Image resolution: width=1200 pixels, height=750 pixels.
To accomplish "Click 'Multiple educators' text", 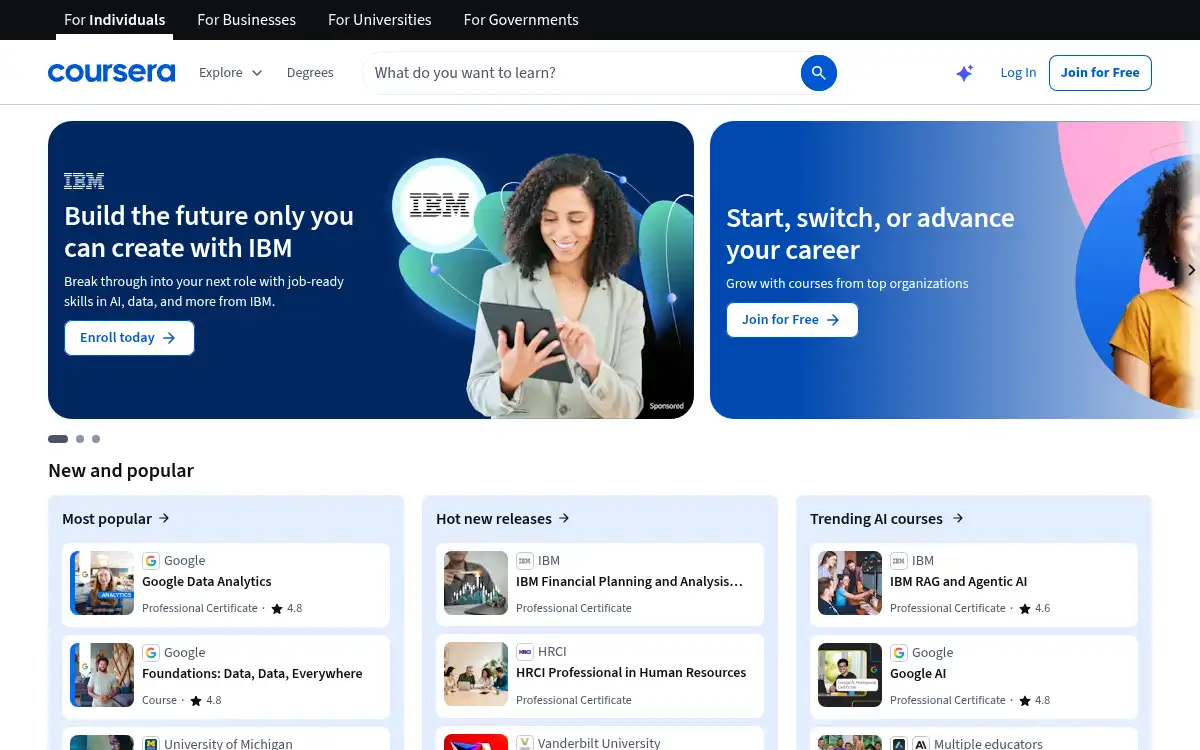I will pos(988,744).
